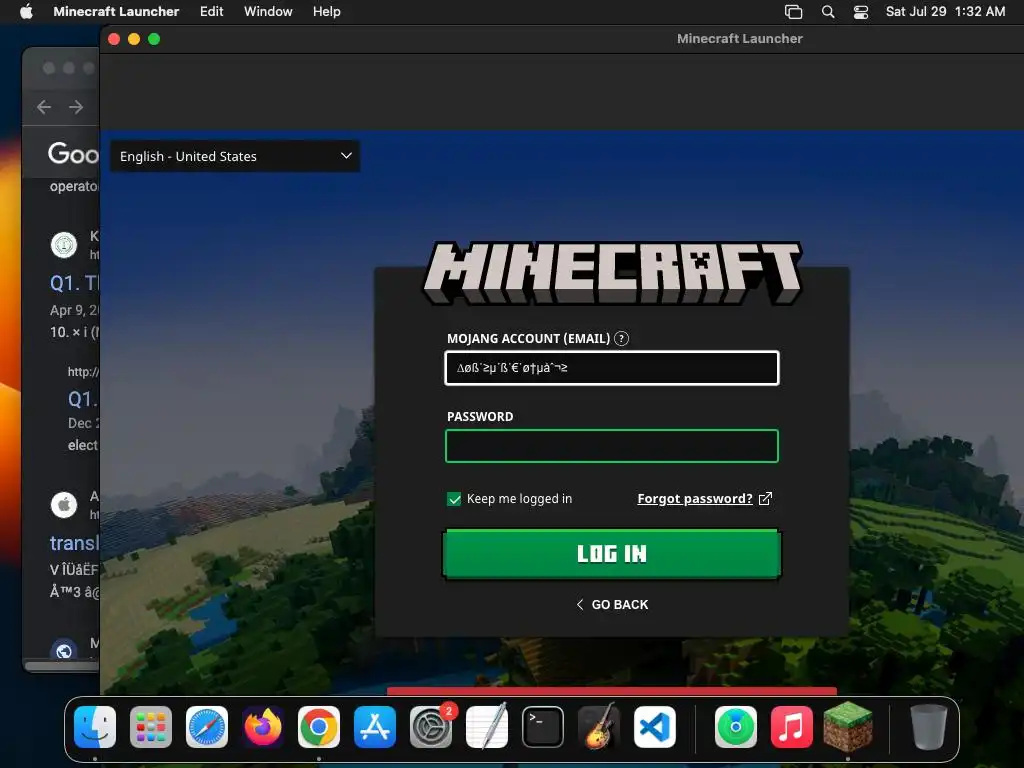Open Finder from the dock
1024x768 pixels.
pos(95,727)
